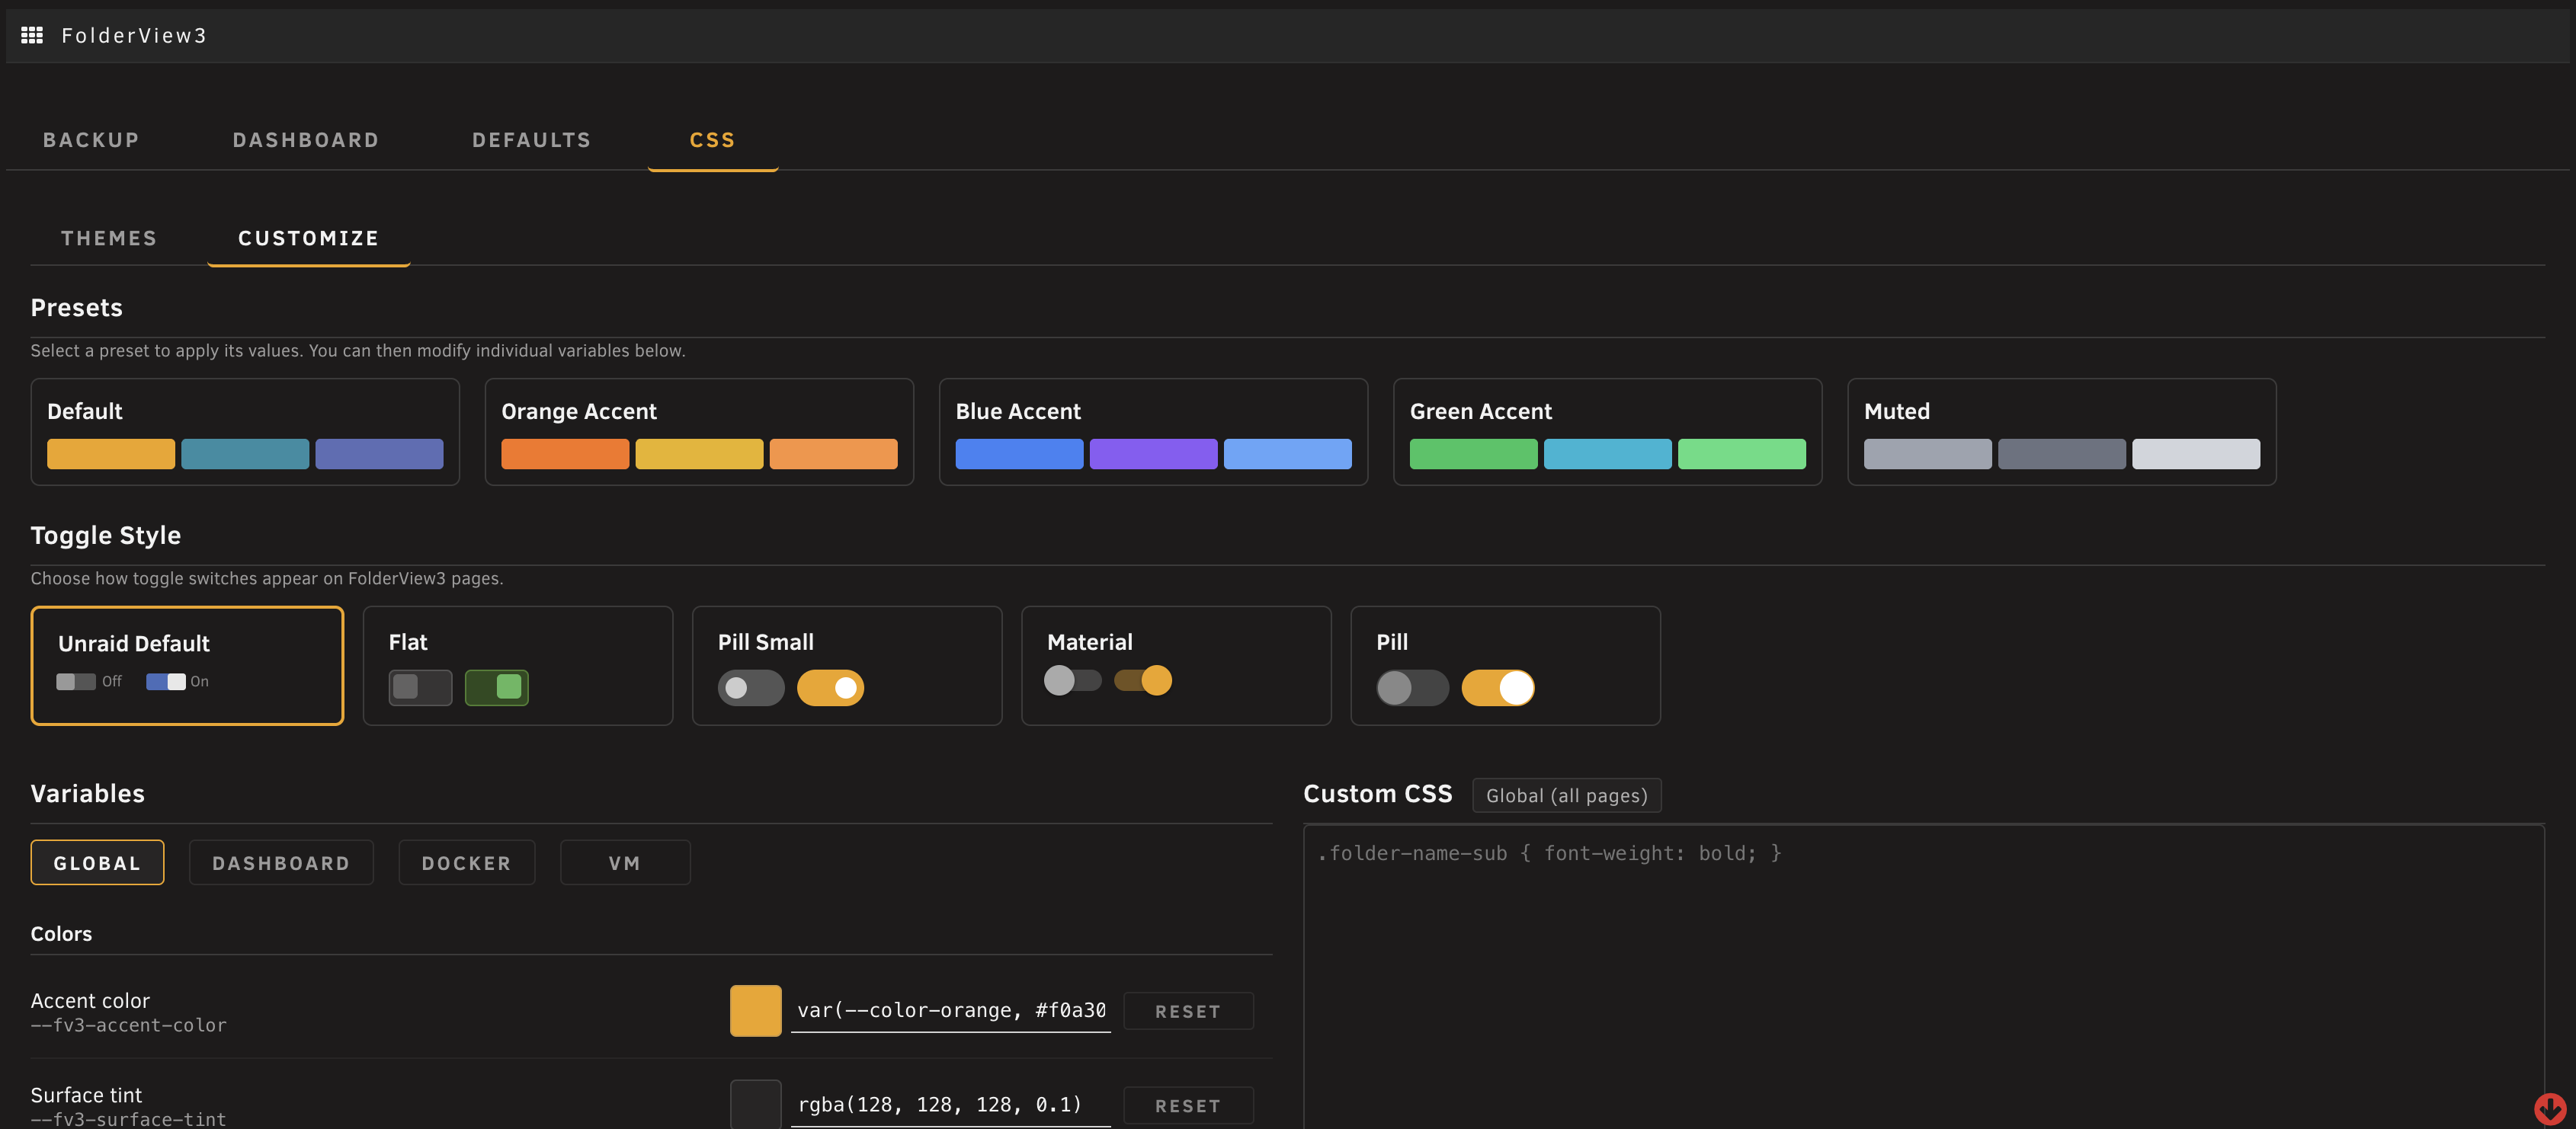Click the --fv3-surface-tint variable name
Viewport: 2576px width, 1129px height.
(129, 1120)
